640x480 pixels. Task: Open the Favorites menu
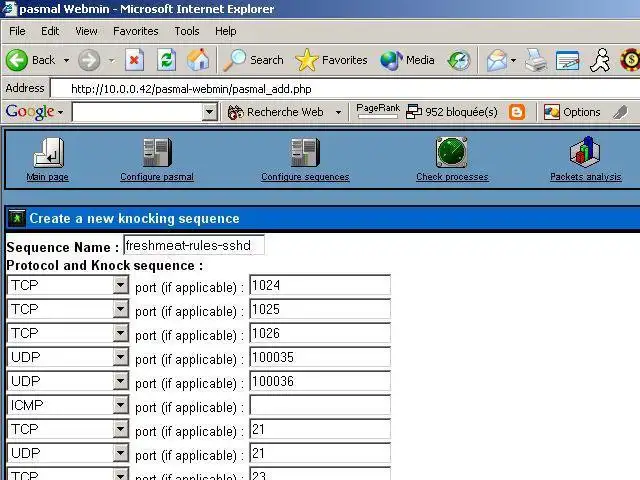coord(136,31)
